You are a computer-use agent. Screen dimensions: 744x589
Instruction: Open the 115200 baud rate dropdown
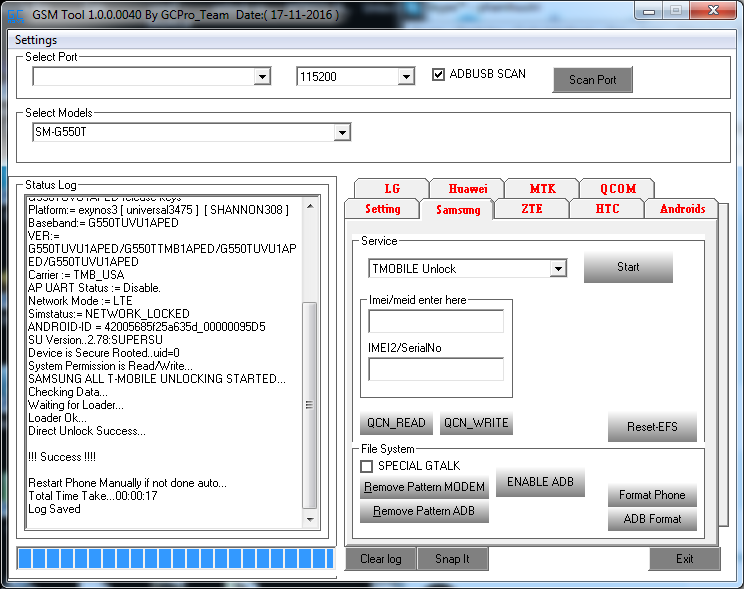pyautogui.click(x=406, y=77)
